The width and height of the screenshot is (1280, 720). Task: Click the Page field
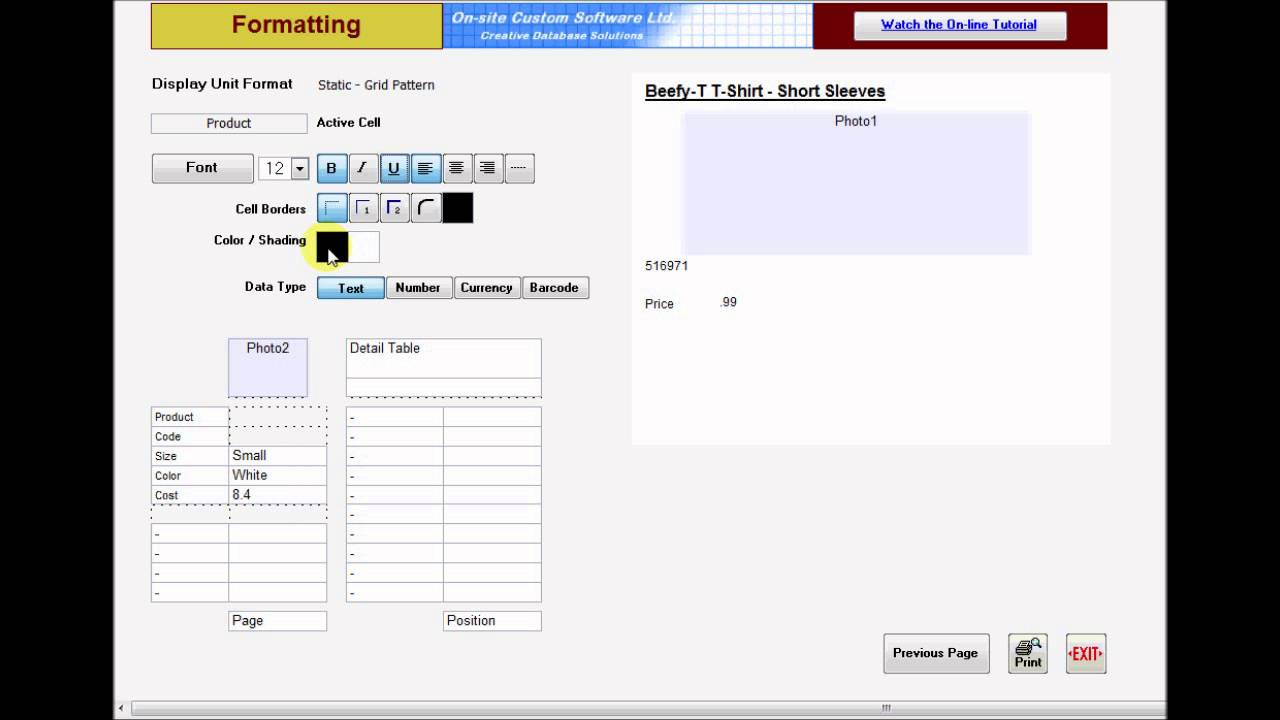click(x=277, y=621)
